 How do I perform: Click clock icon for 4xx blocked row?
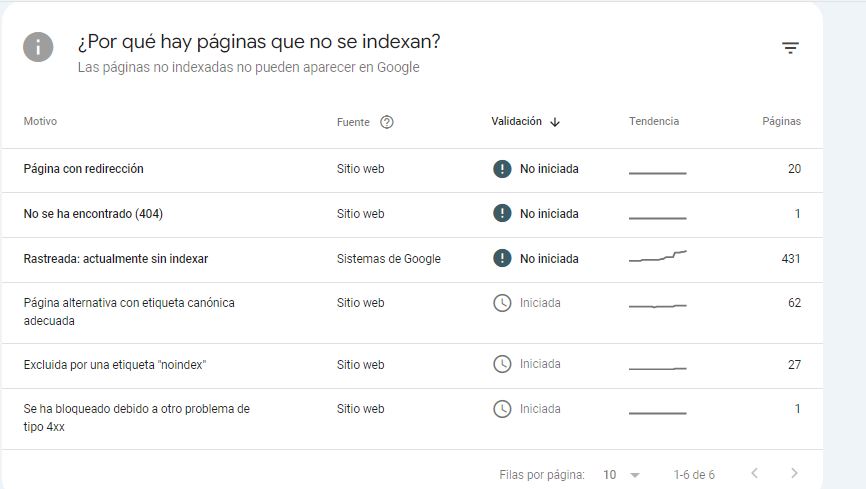point(502,409)
